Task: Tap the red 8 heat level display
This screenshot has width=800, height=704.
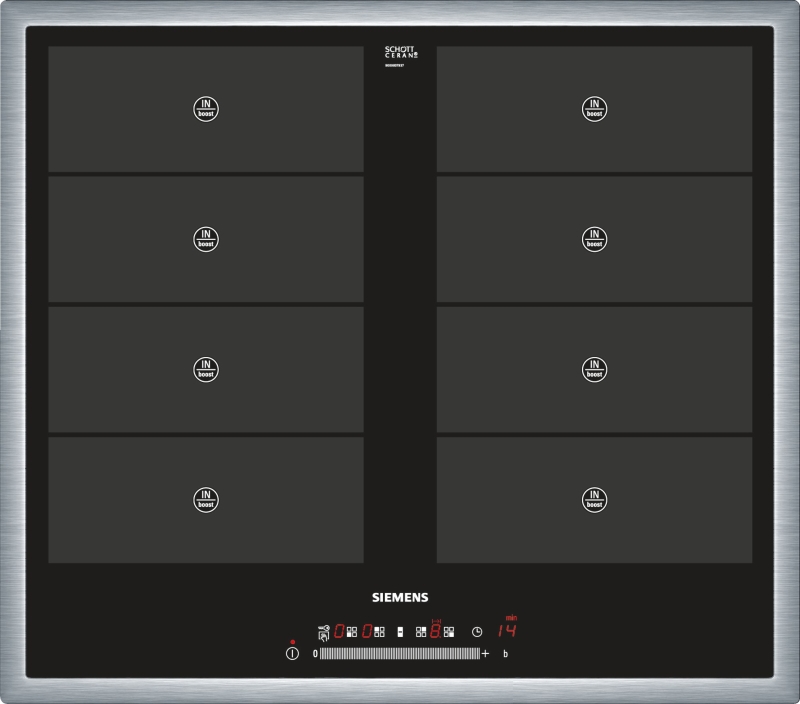Action: coord(436,631)
